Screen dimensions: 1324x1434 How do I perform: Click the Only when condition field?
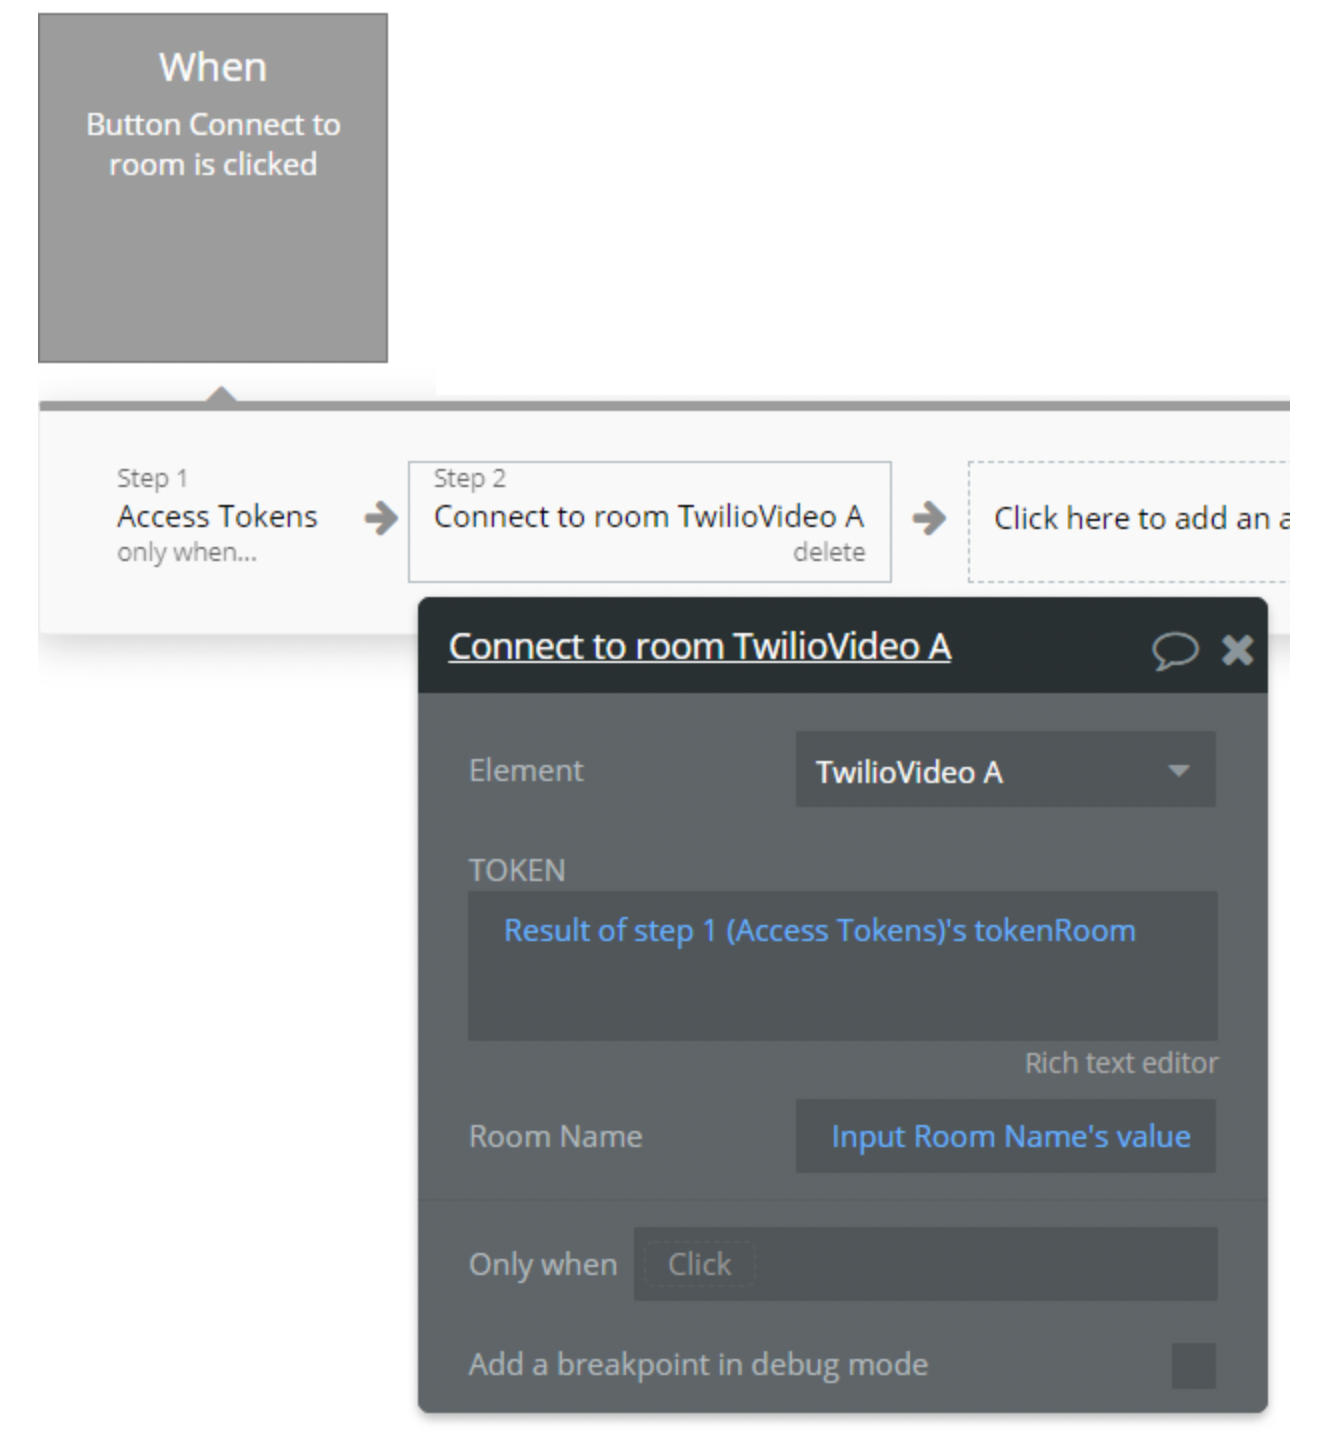tap(925, 1265)
